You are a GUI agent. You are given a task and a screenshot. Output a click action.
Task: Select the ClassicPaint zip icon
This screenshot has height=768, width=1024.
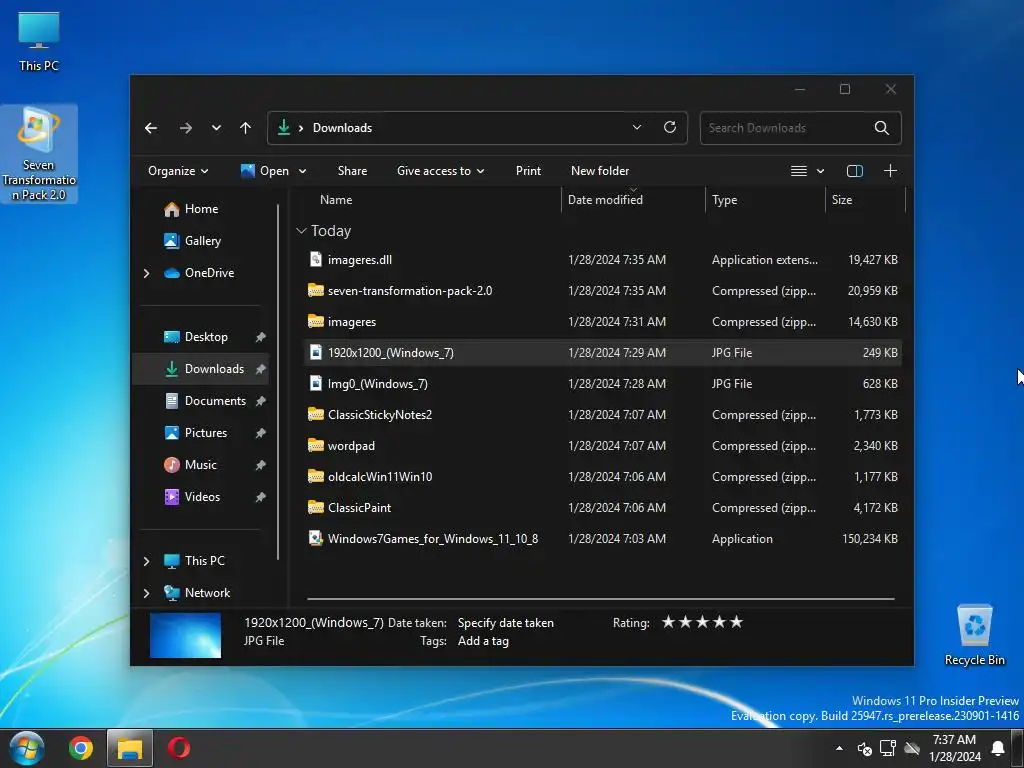click(315, 507)
